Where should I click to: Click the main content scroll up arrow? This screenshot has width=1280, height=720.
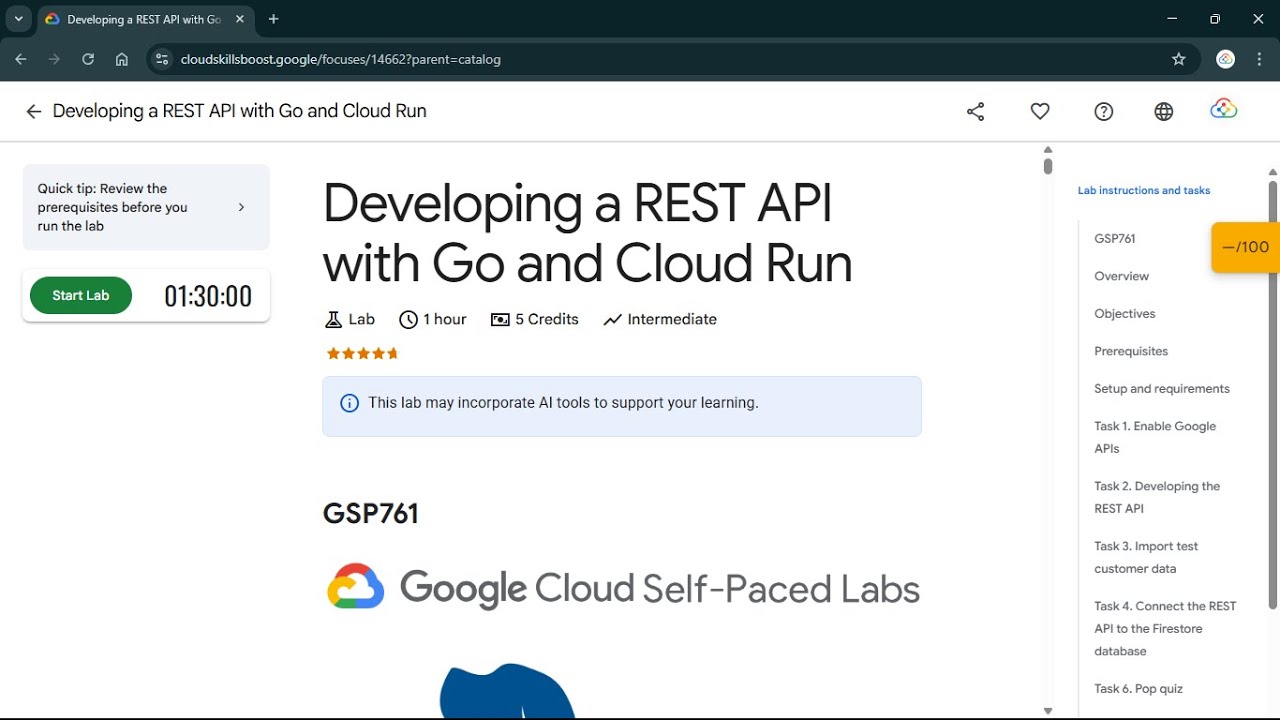click(x=1048, y=150)
